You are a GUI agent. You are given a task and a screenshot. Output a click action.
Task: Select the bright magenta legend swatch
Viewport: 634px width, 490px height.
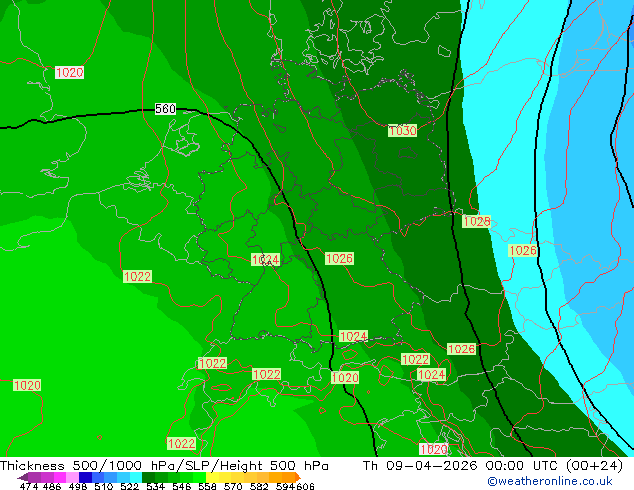point(60,477)
